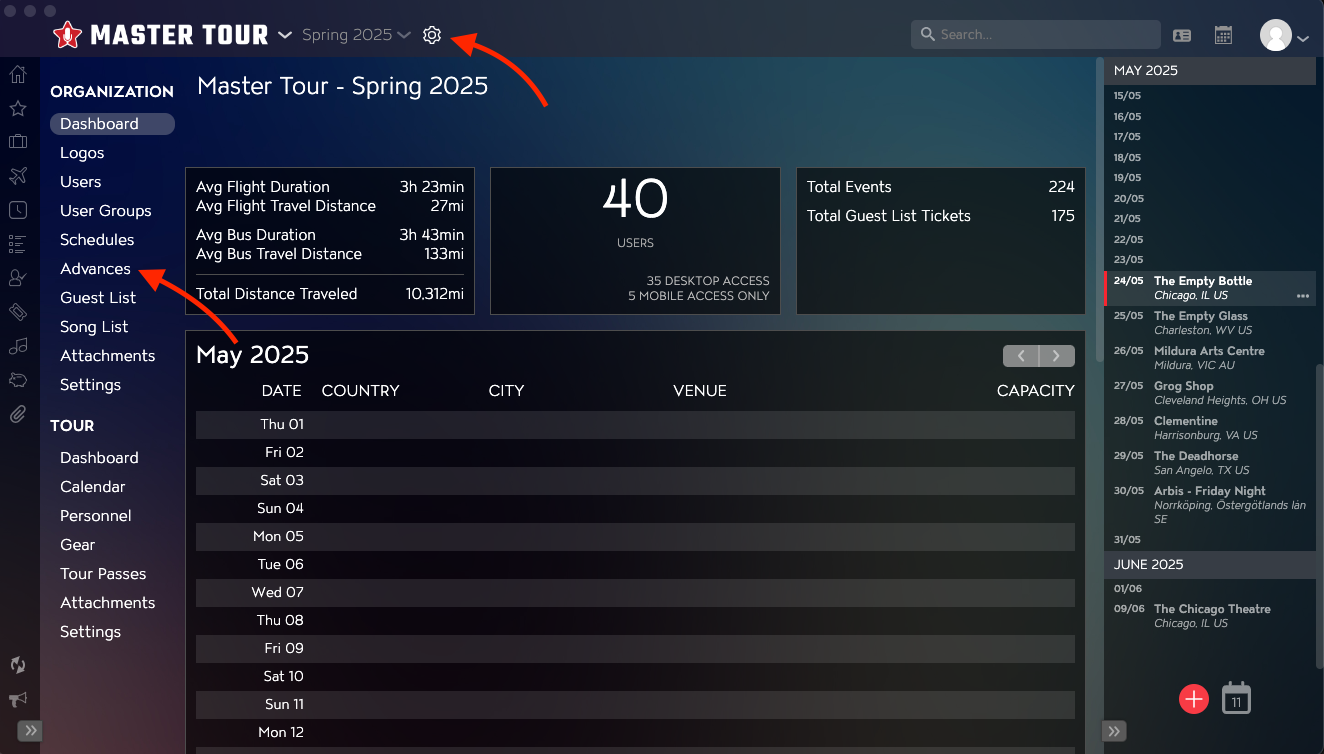
Task: Collapse right events panel with double-arrow button
Action: 1114,731
